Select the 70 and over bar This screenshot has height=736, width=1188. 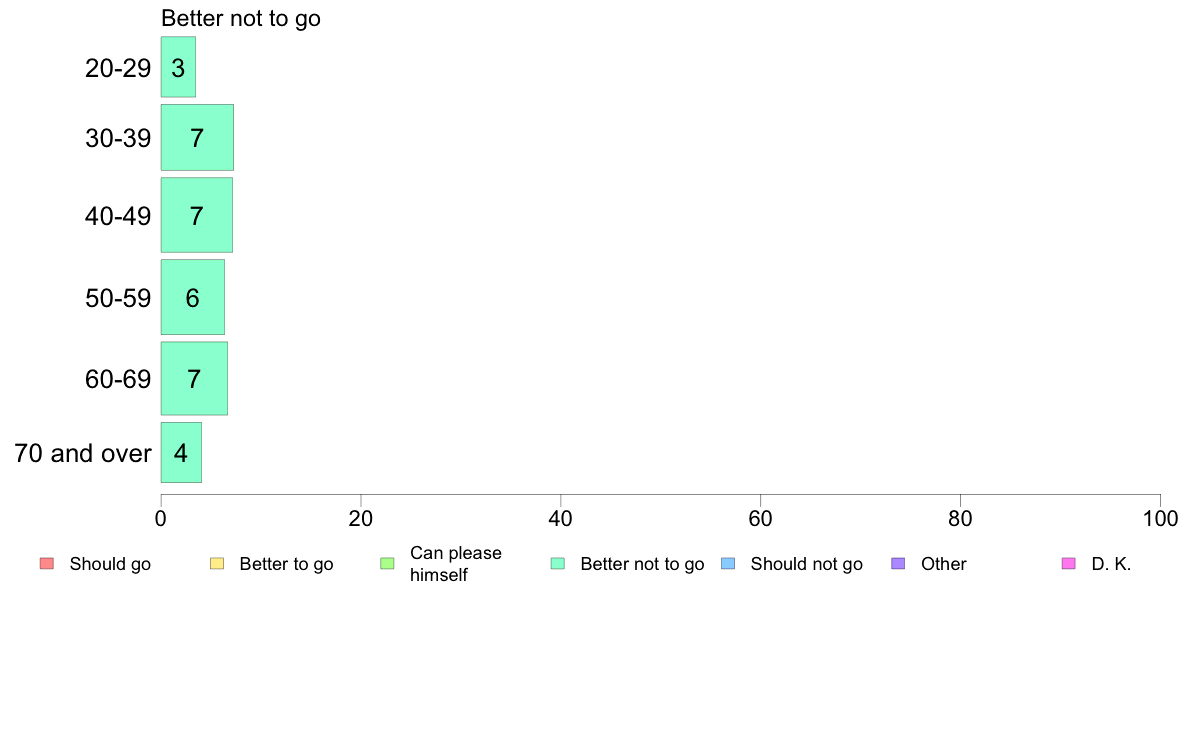click(x=181, y=453)
